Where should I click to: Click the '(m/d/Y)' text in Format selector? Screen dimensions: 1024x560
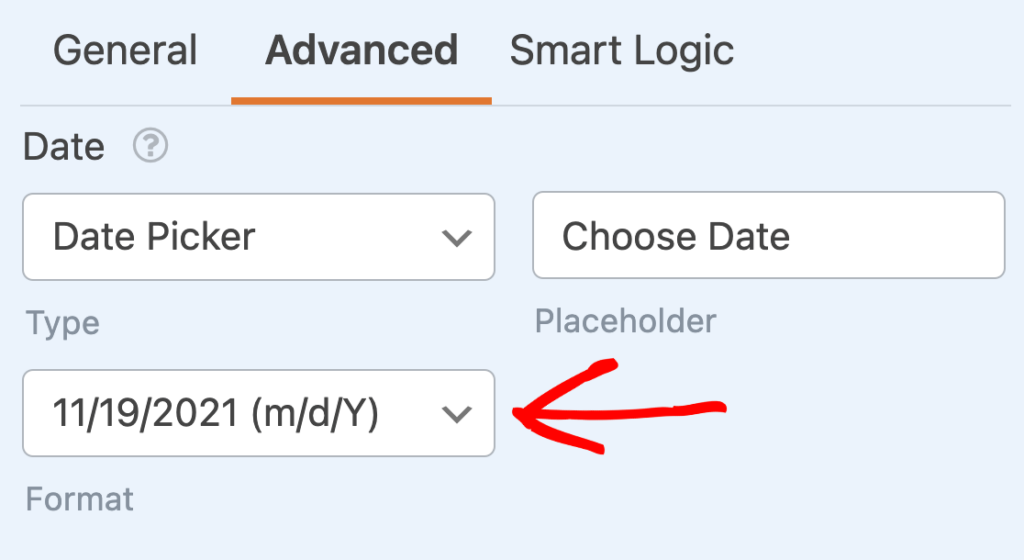315,414
